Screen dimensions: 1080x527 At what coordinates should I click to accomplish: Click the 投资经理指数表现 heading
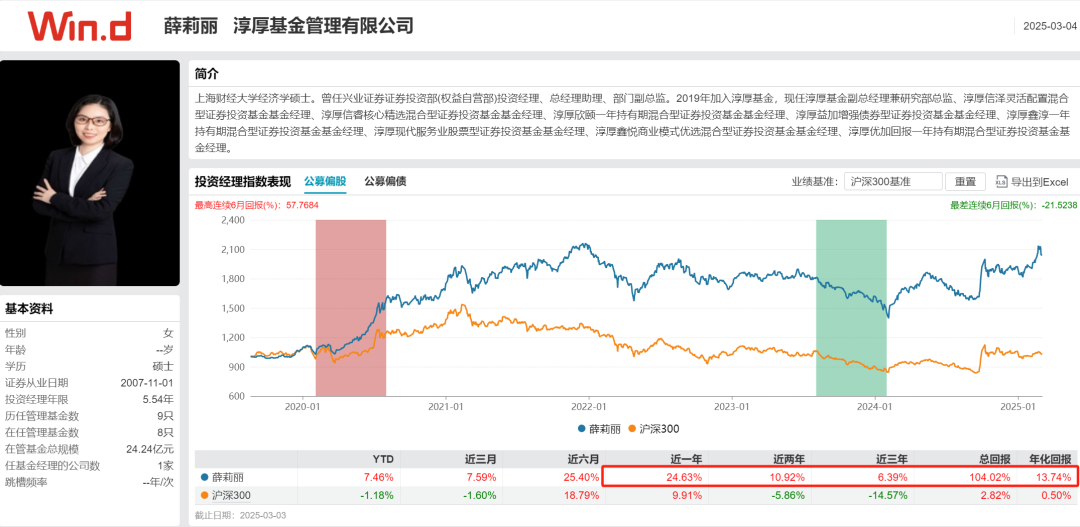[242, 182]
